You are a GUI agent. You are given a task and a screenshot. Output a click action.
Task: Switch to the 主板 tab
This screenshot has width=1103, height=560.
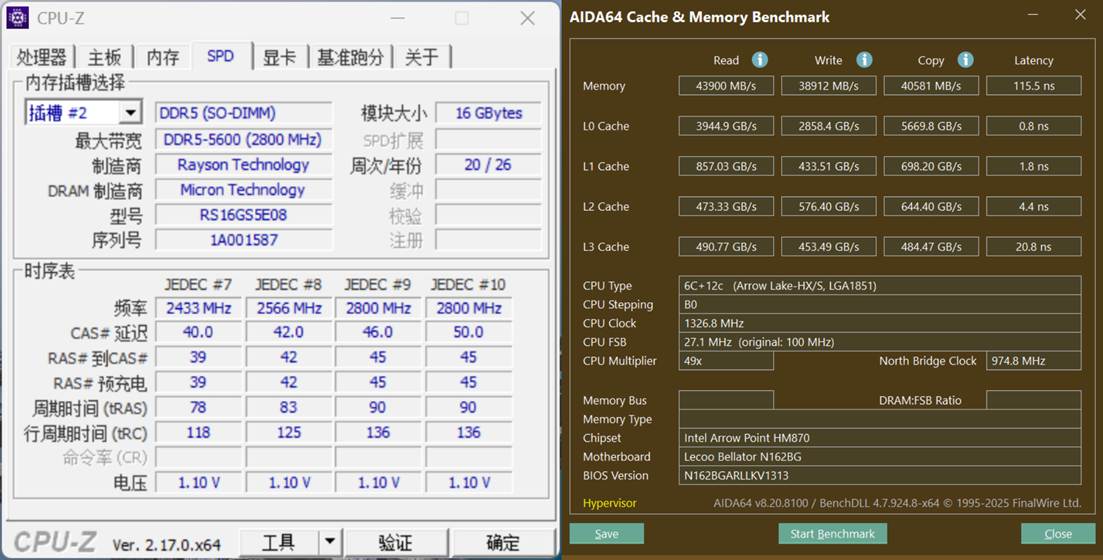pyautogui.click(x=105, y=57)
